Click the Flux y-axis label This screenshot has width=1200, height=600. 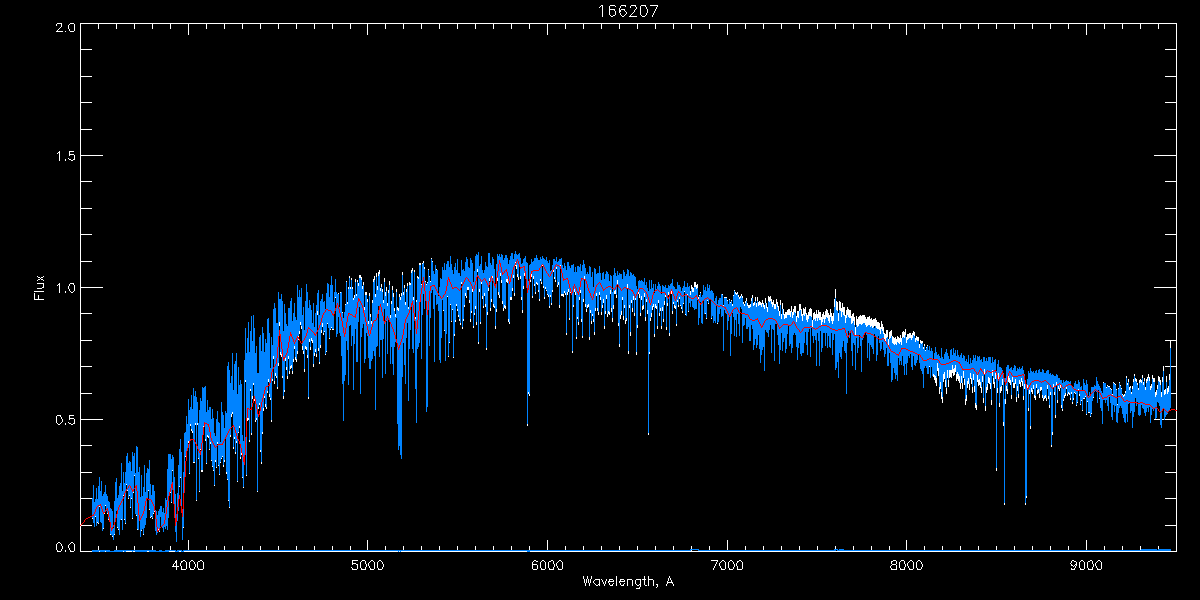(x=40, y=287)
